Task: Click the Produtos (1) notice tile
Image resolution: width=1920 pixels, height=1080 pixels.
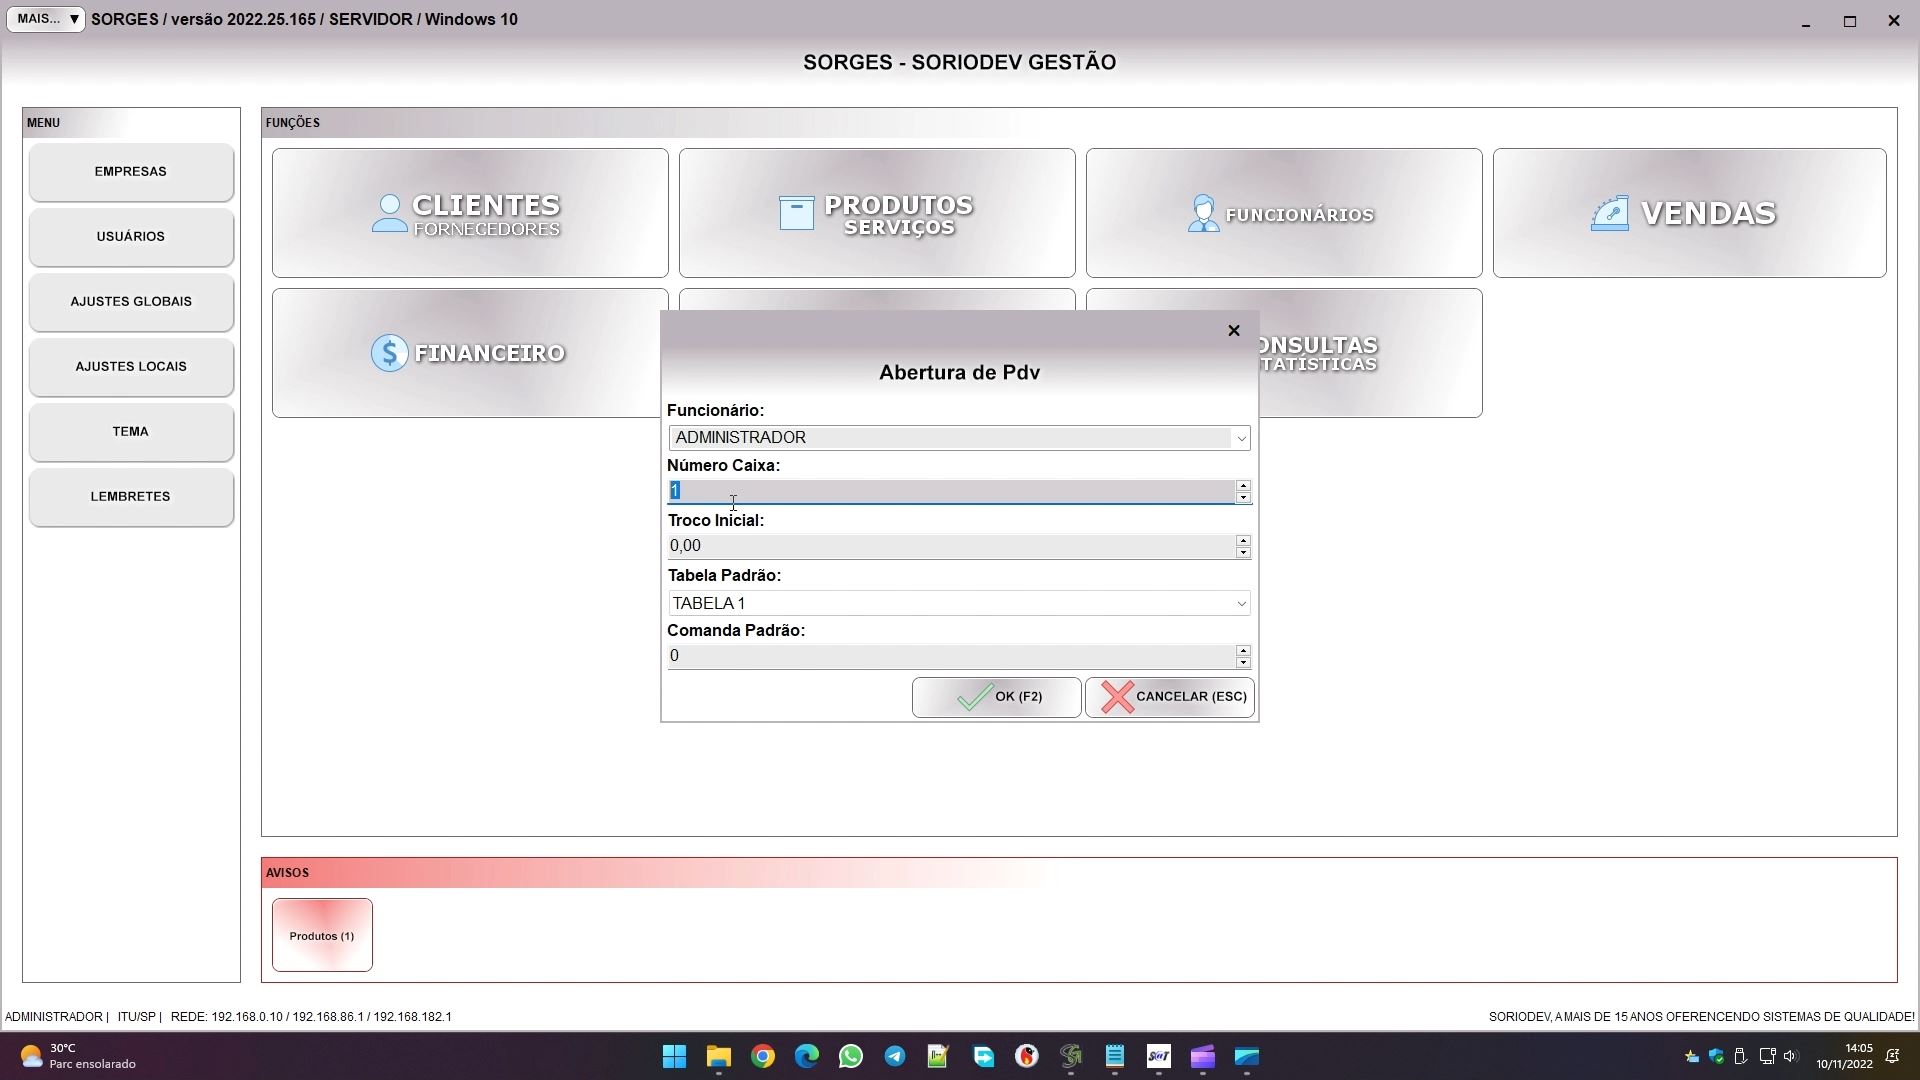Action: pos(322,936)
